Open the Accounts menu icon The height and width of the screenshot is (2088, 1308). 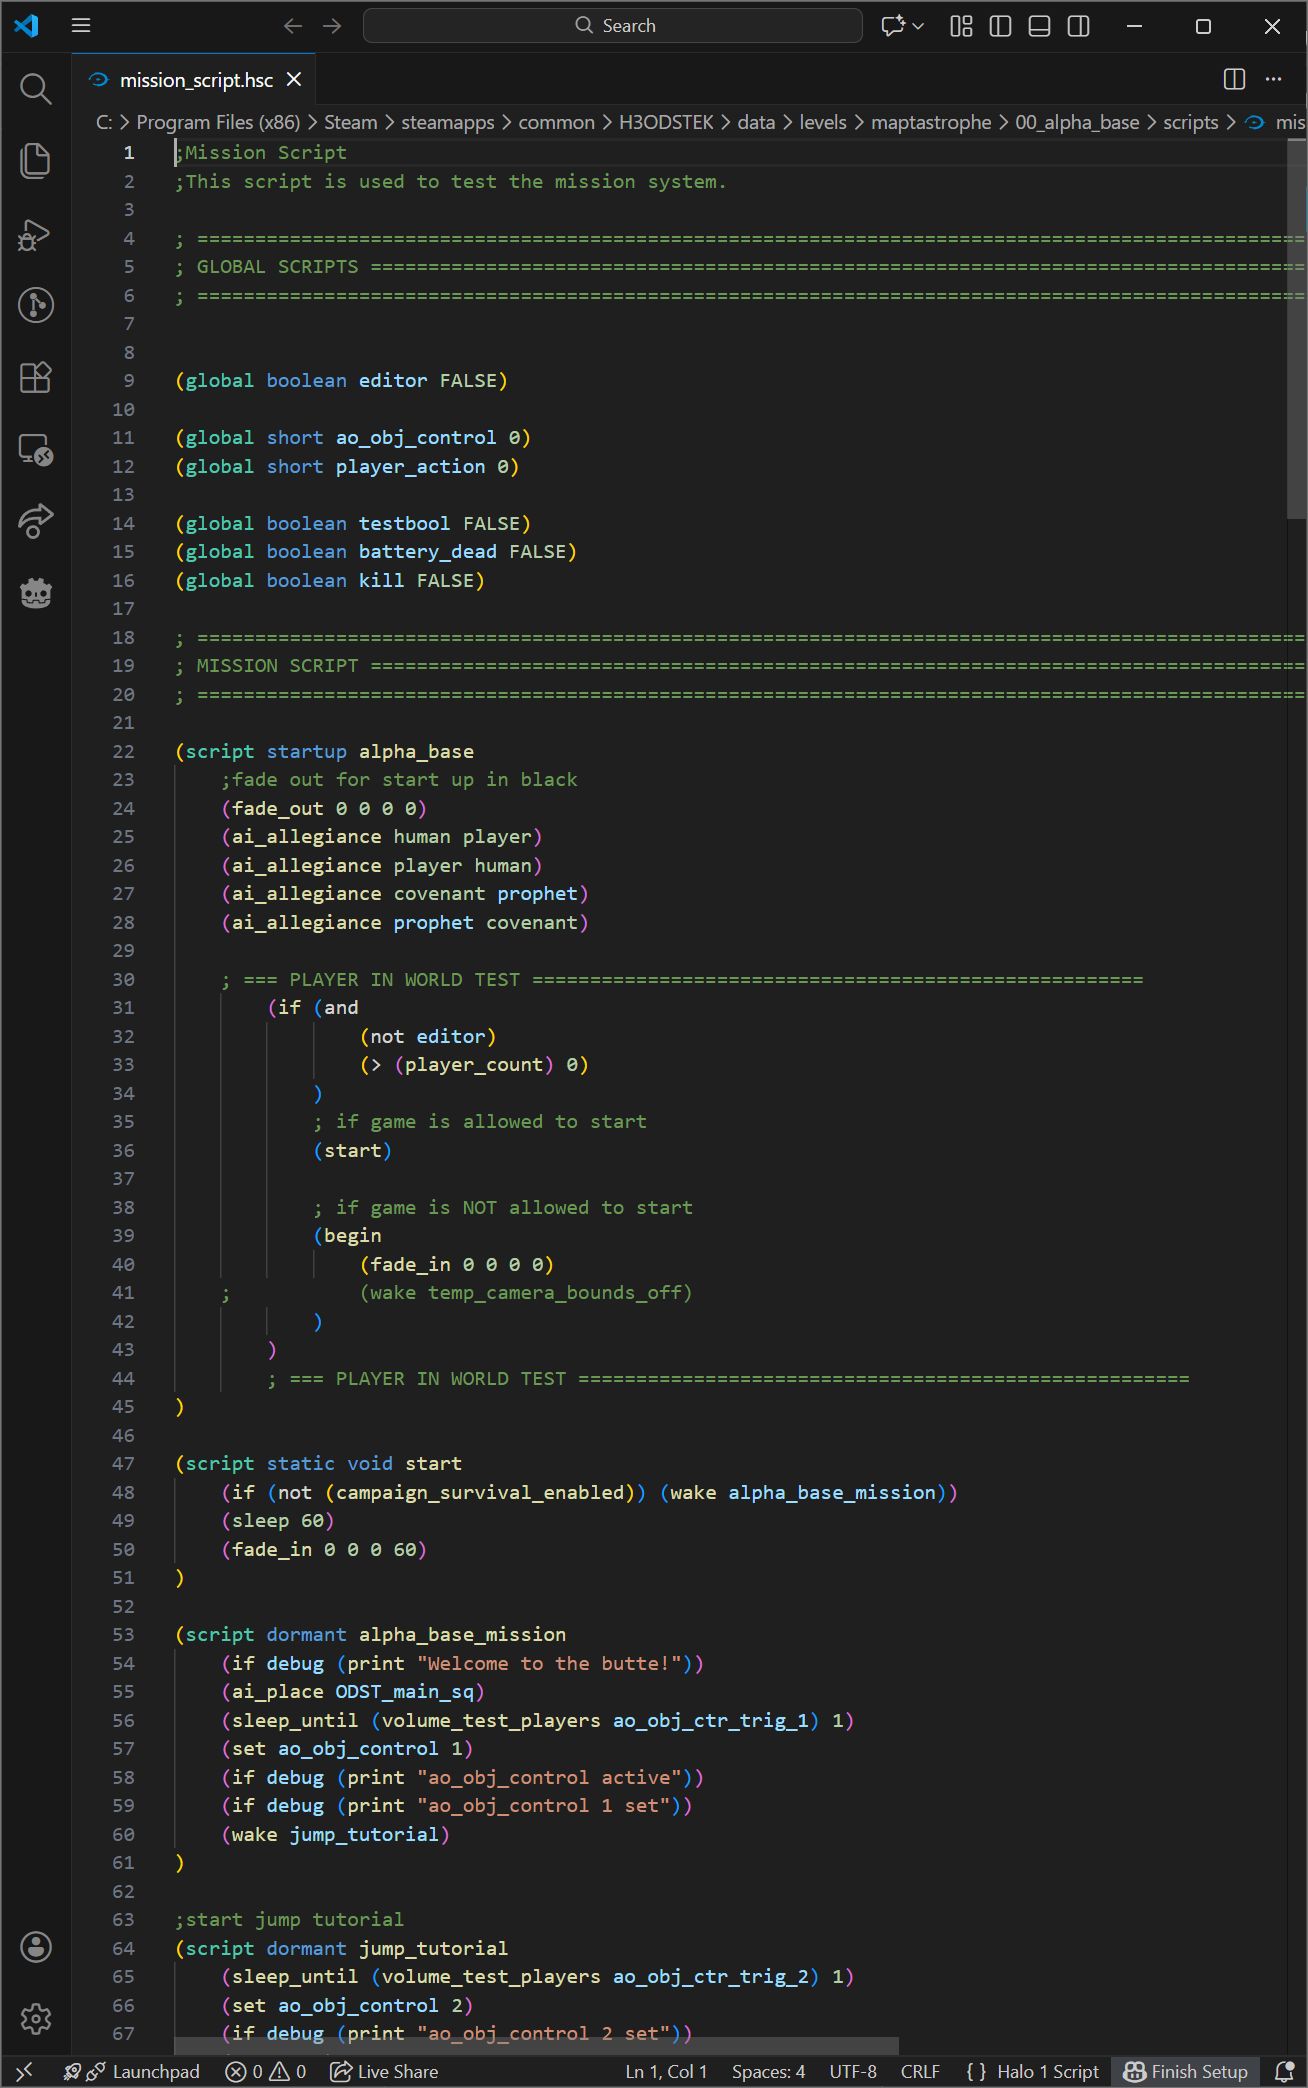tap(35, 1946)
